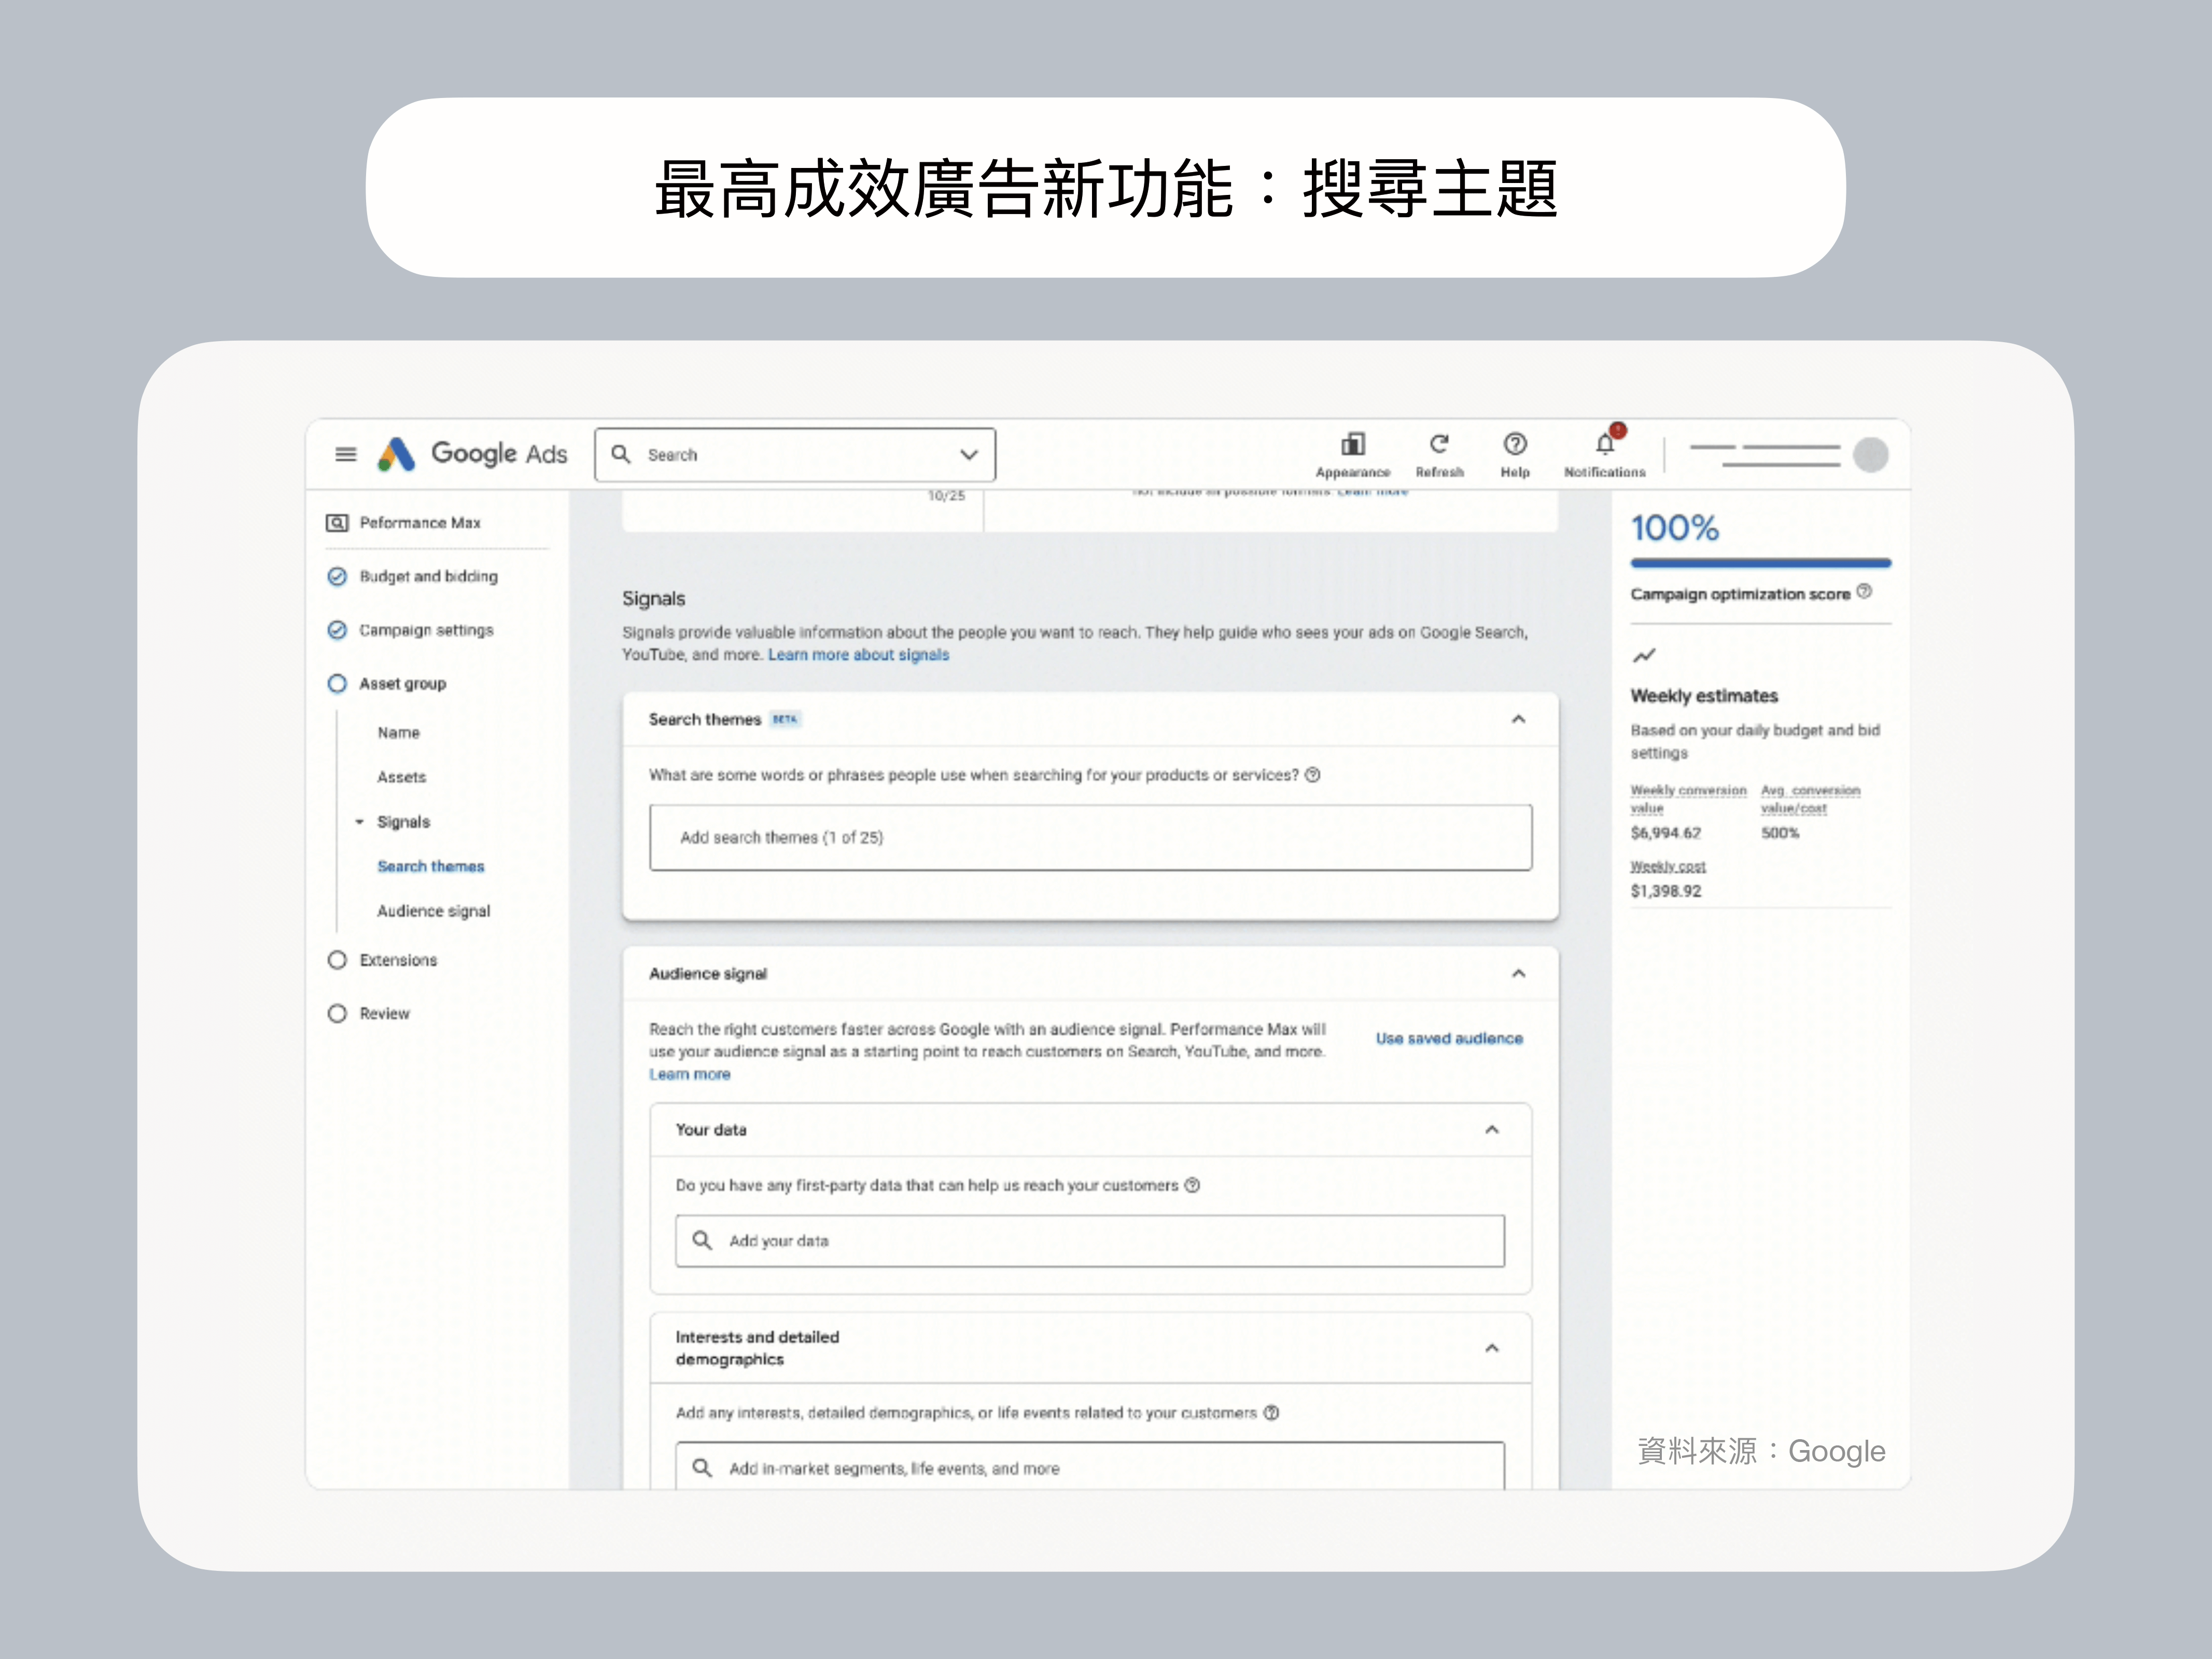2212x1659 pixels.
Task: Click the magnifier icon in the search bar
Action: click(x=621, y=454)
